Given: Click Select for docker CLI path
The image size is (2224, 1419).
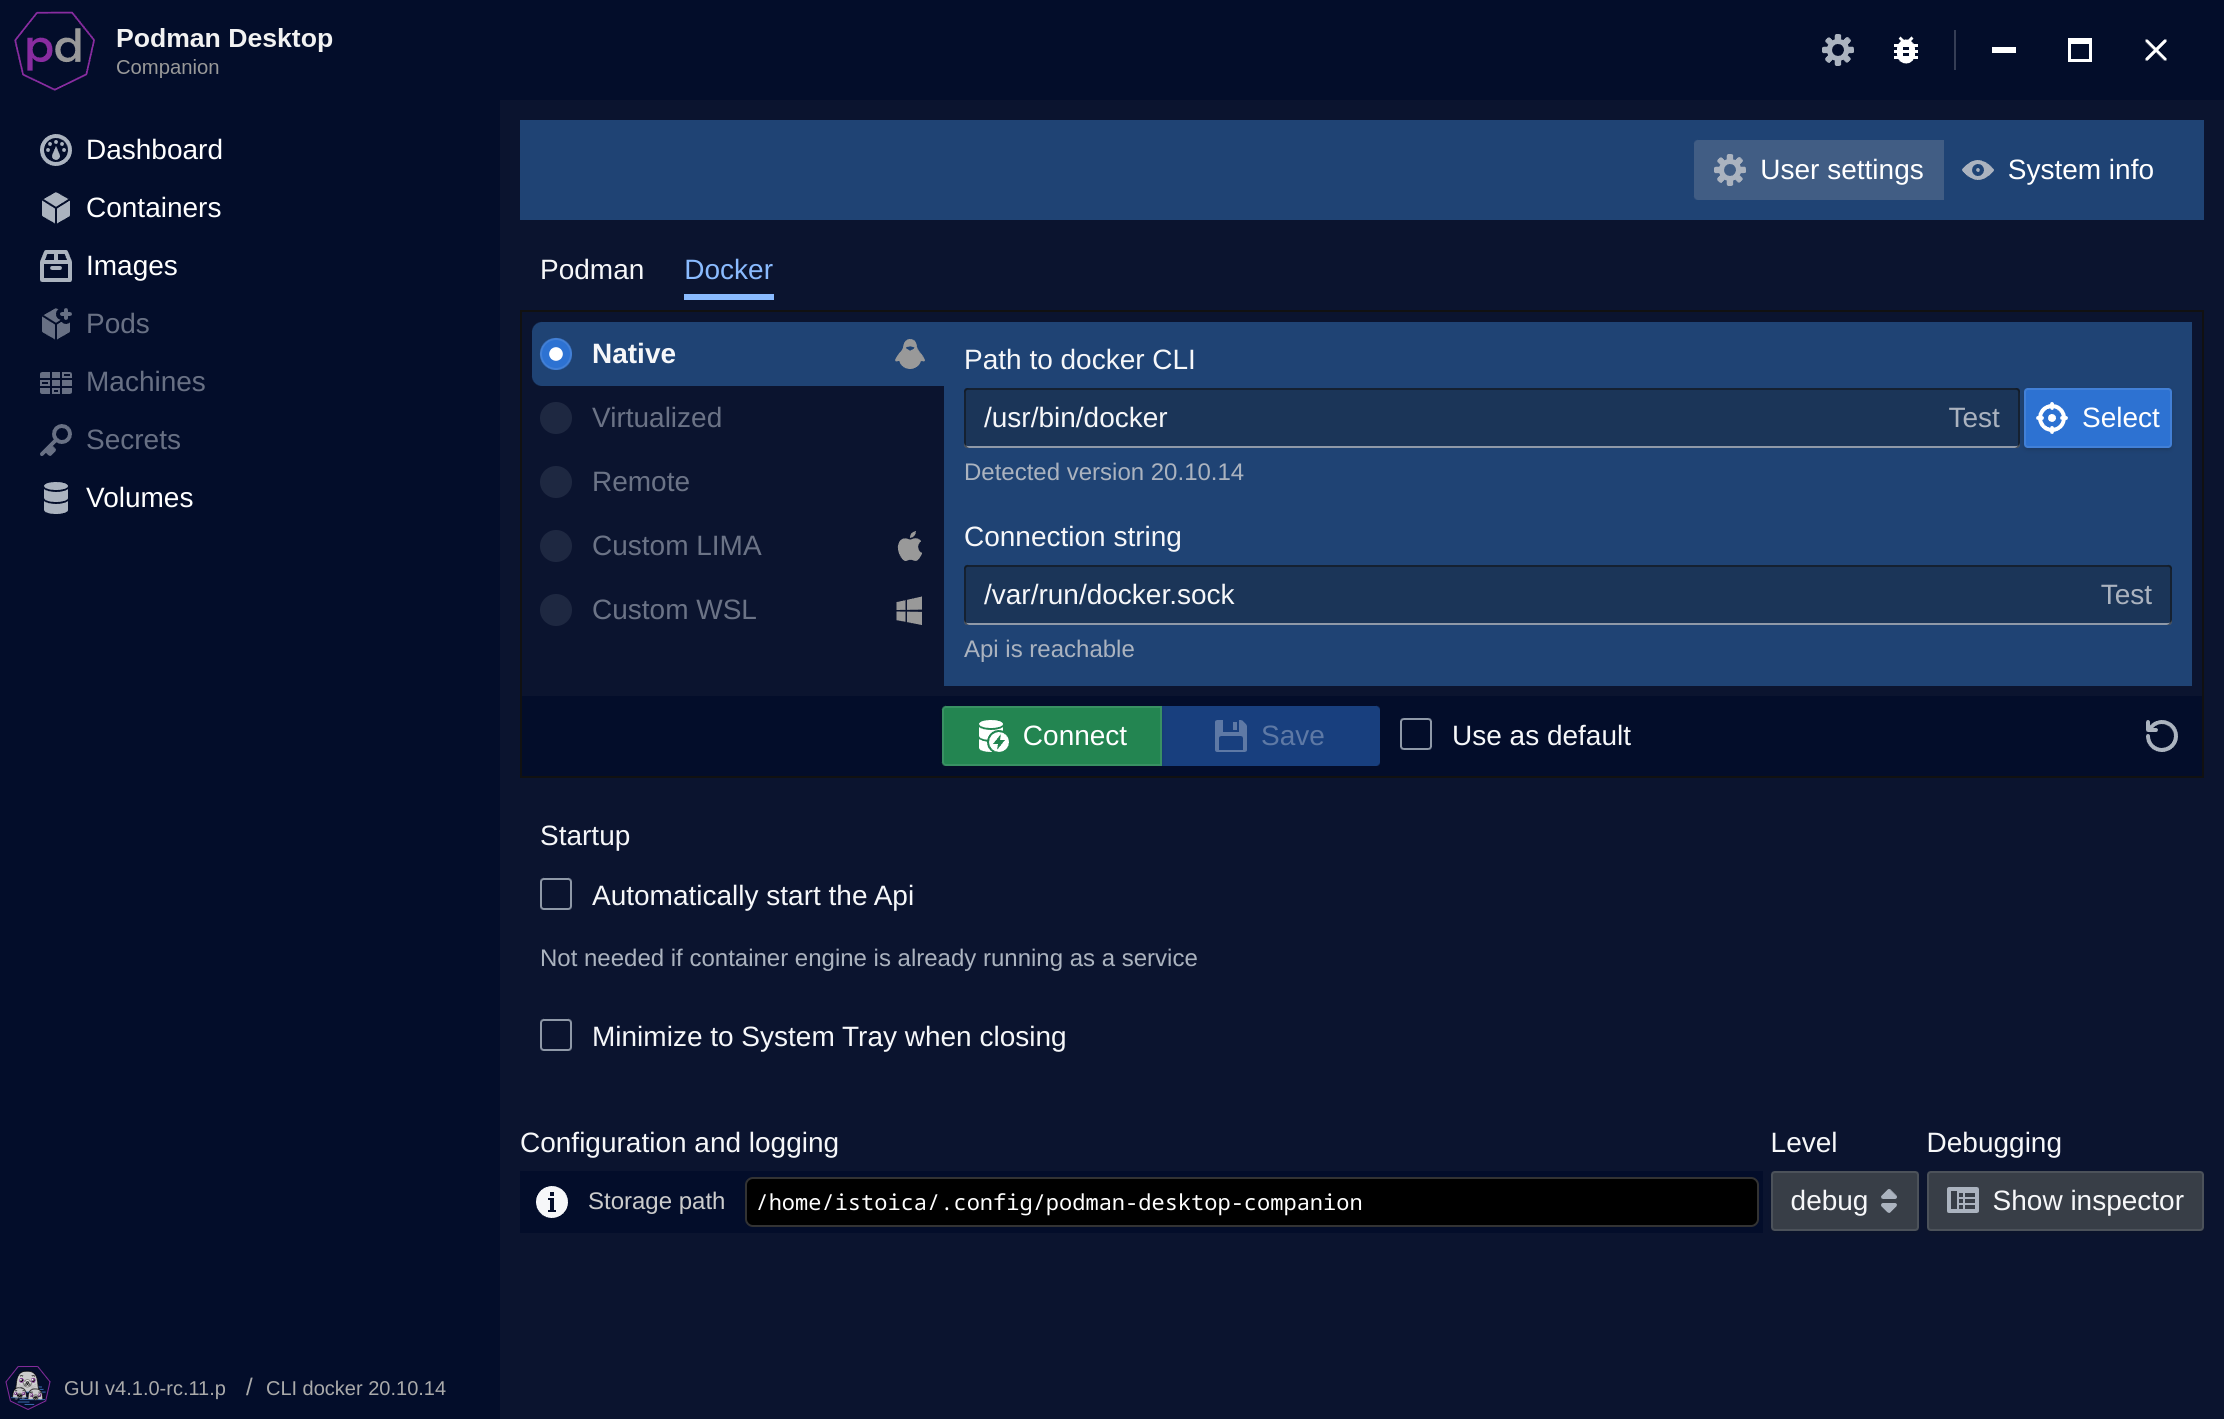Looking at the screenshot, I should pyautogui.click(x=2098, y=418).
